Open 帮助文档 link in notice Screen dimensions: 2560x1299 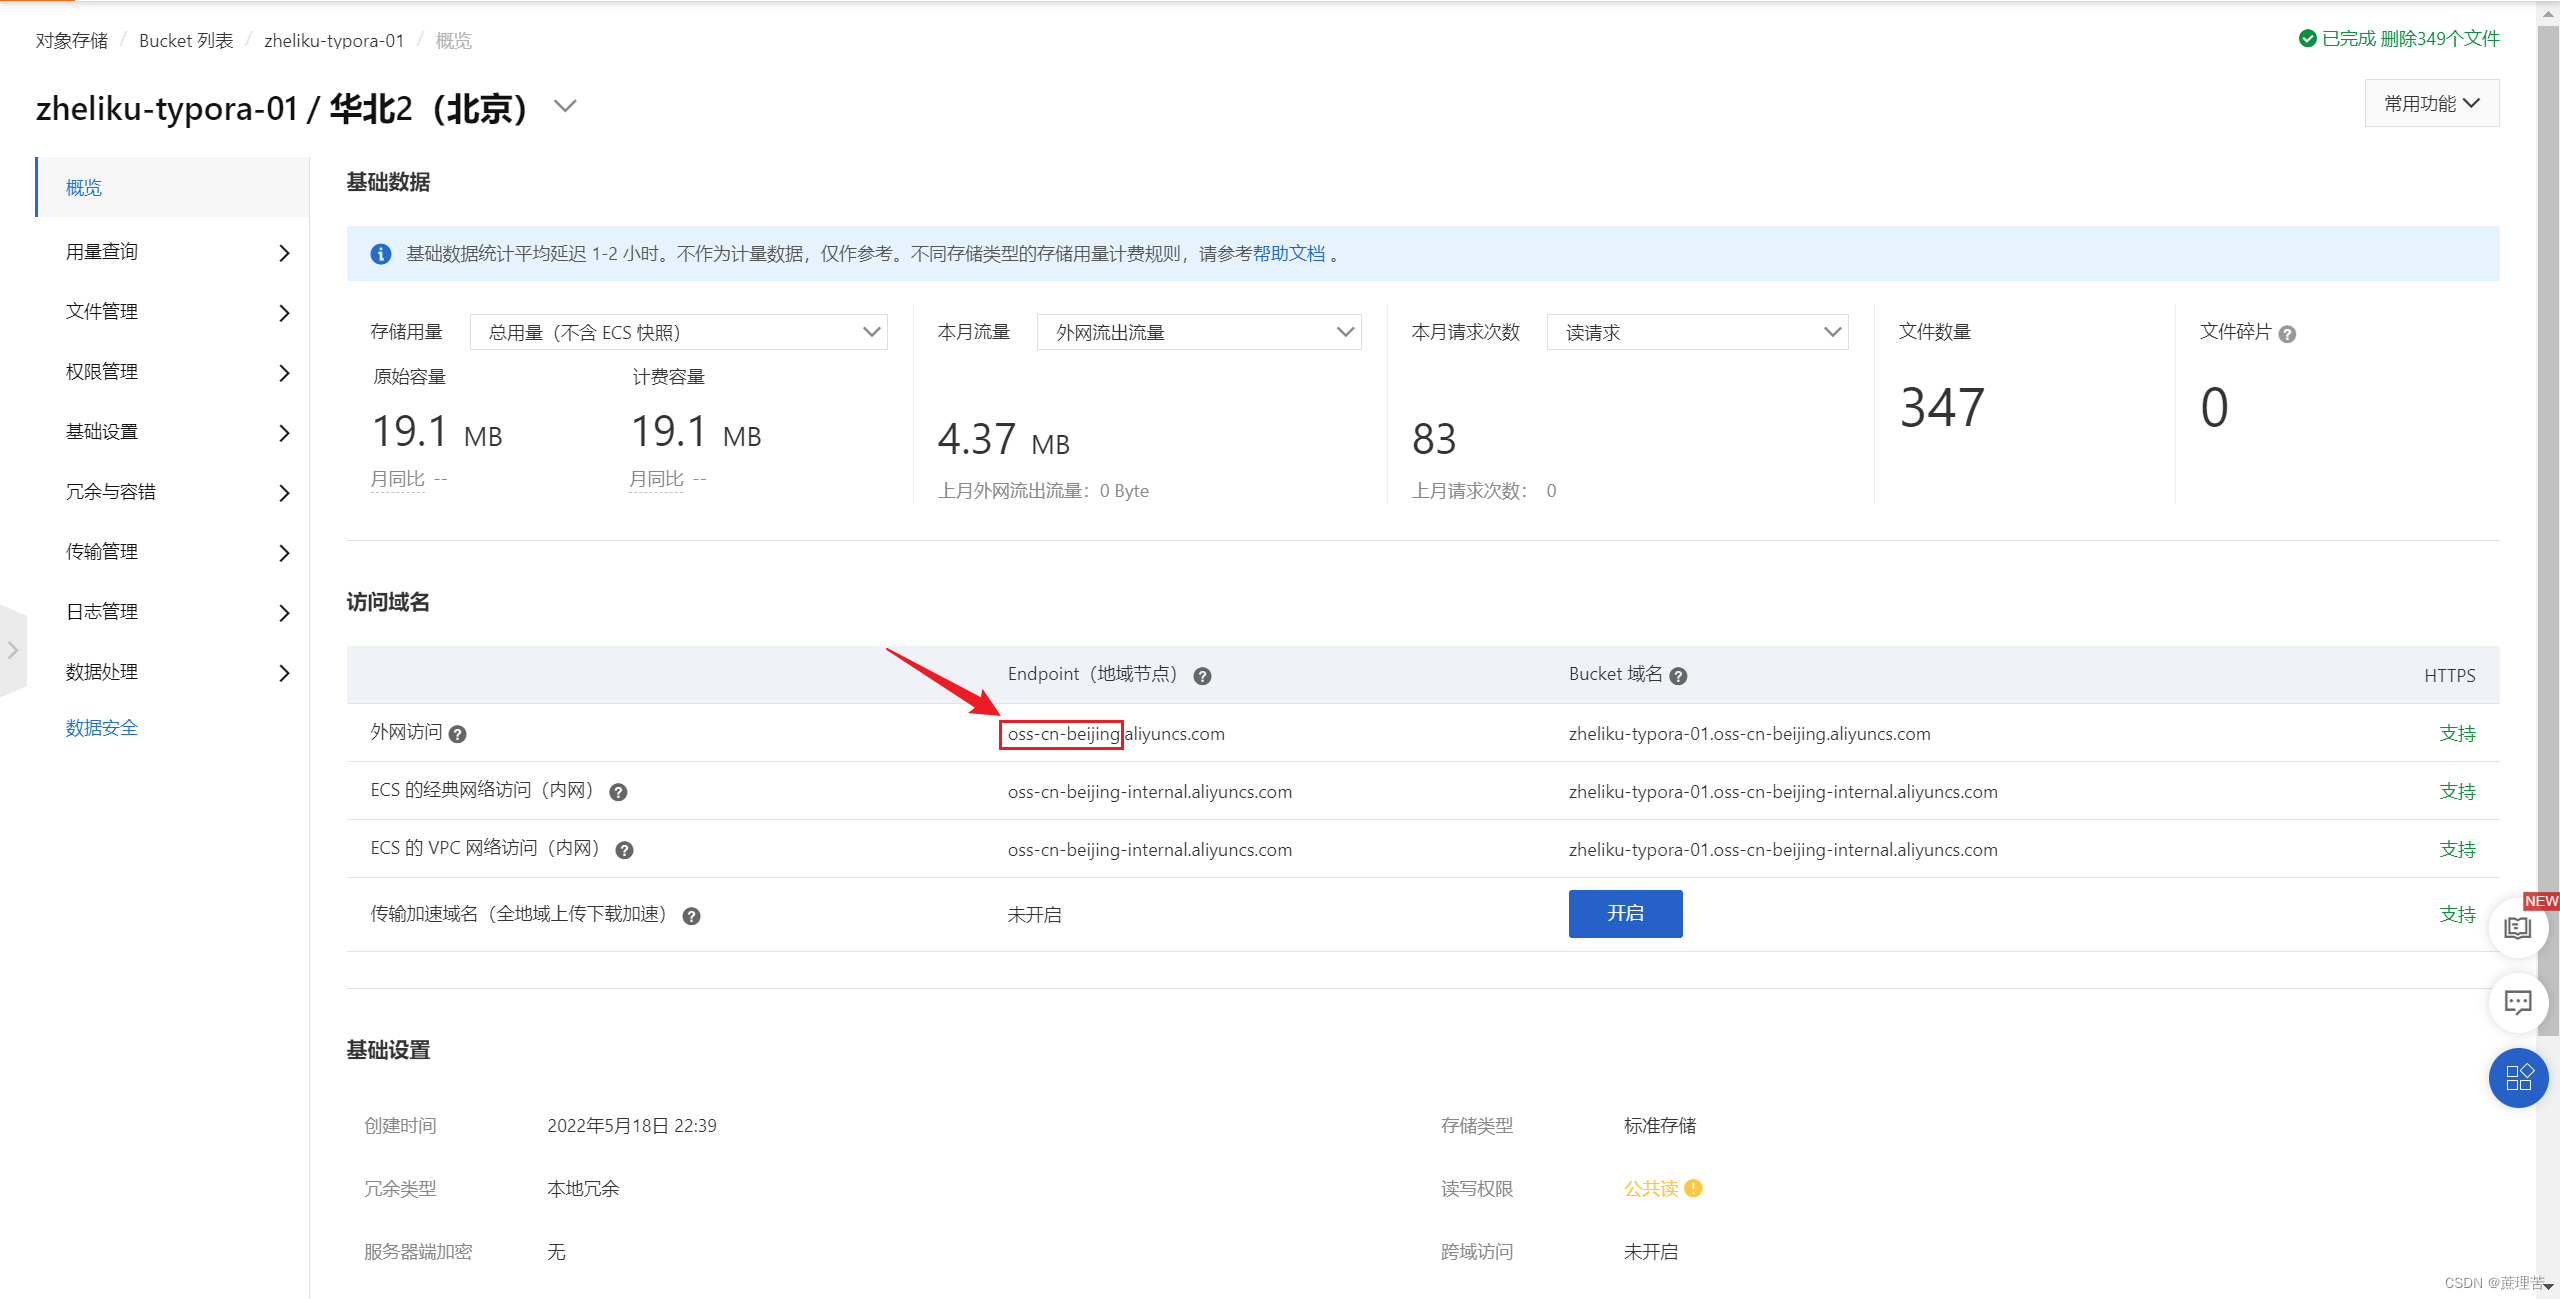(x=1289, y=254)
